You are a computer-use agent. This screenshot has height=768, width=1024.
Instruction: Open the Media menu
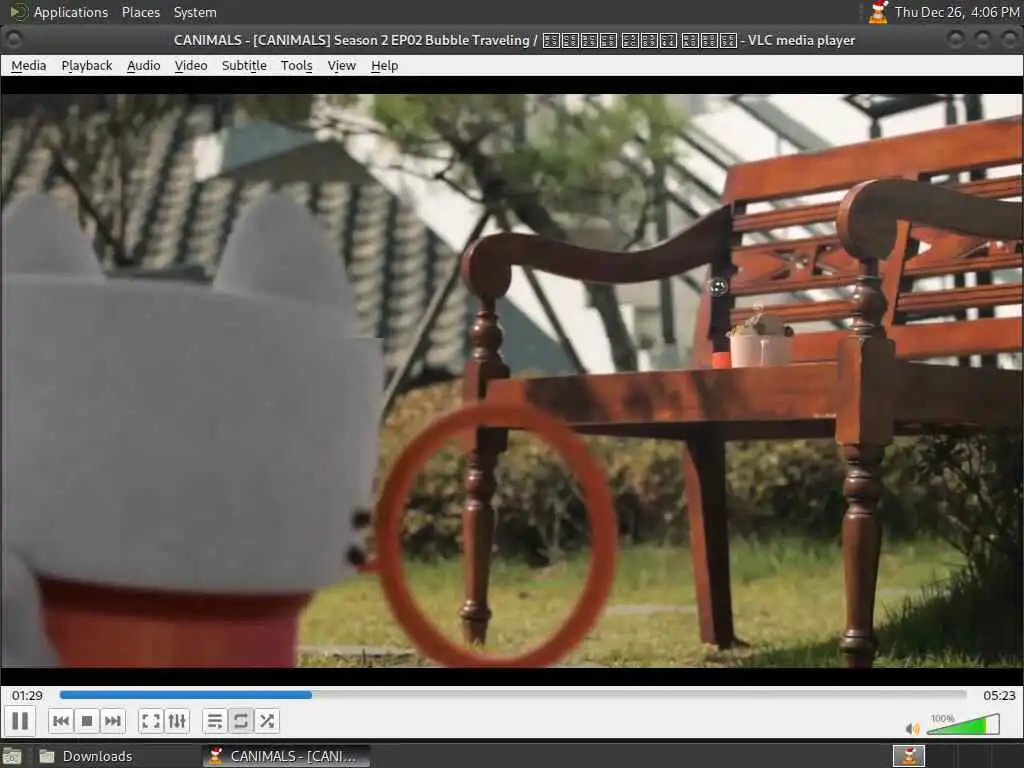(x=29, y=65)
